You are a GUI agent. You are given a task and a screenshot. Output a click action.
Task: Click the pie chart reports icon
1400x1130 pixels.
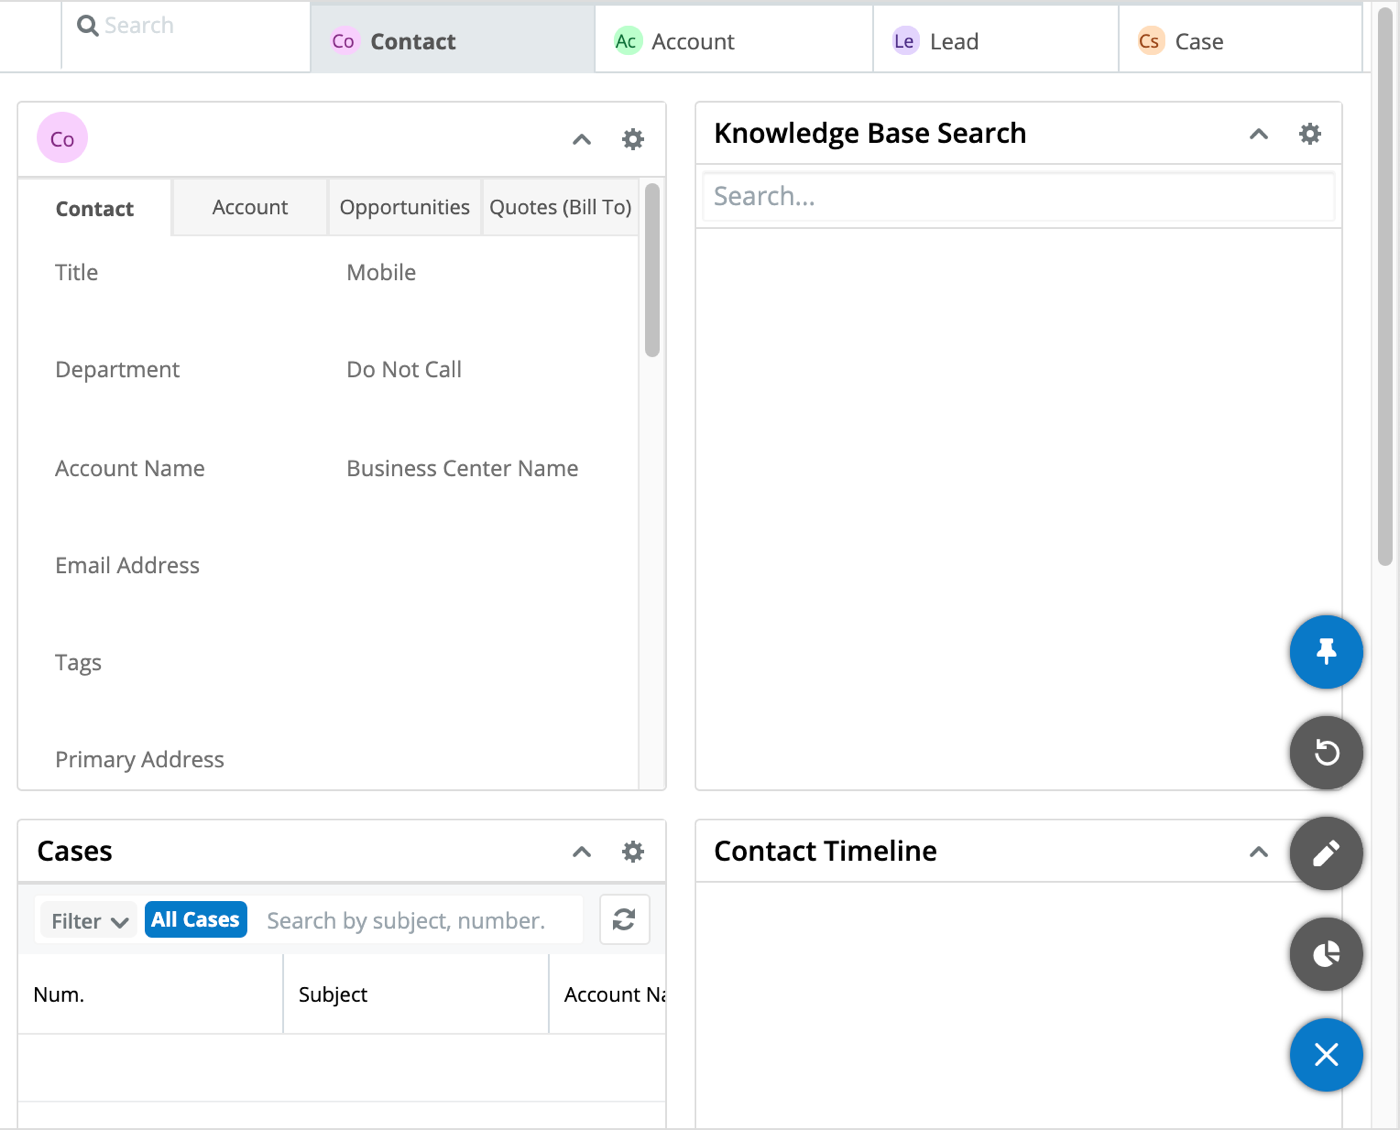coord(1326,954)
